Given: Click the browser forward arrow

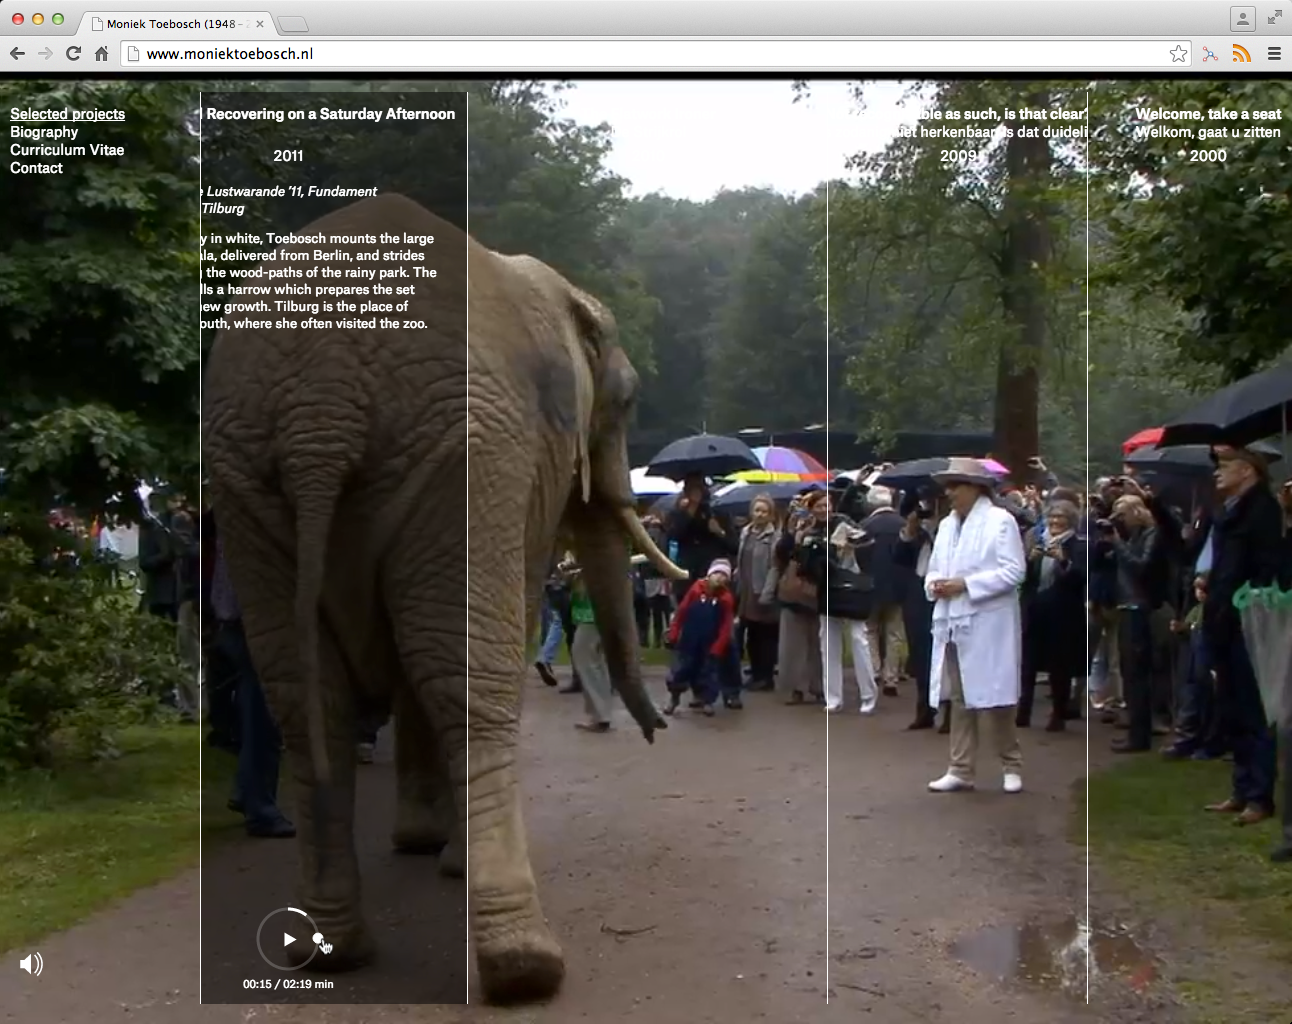Looking at the screenshot, I should pyautogui.click(x=45, y=54).
